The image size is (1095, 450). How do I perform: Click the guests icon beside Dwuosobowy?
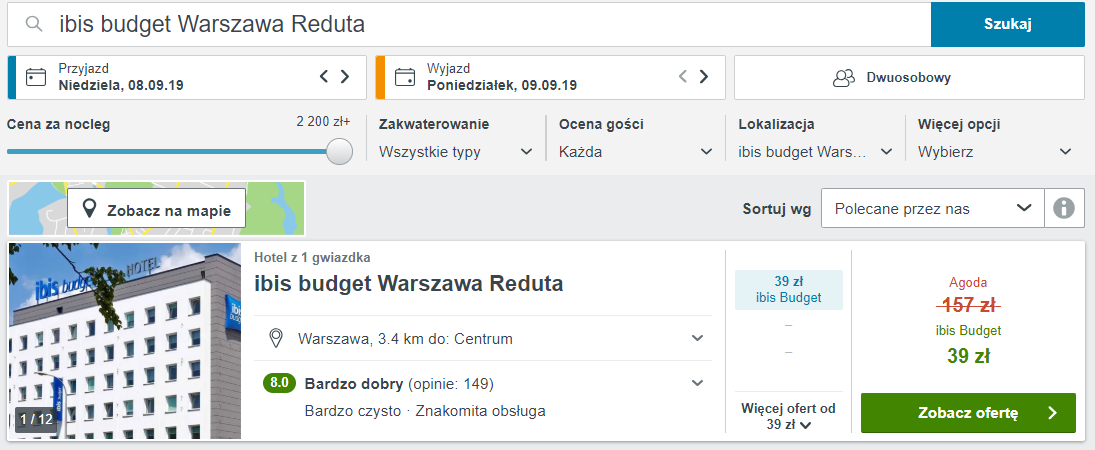pyautogui.click(x=844, y=78)
